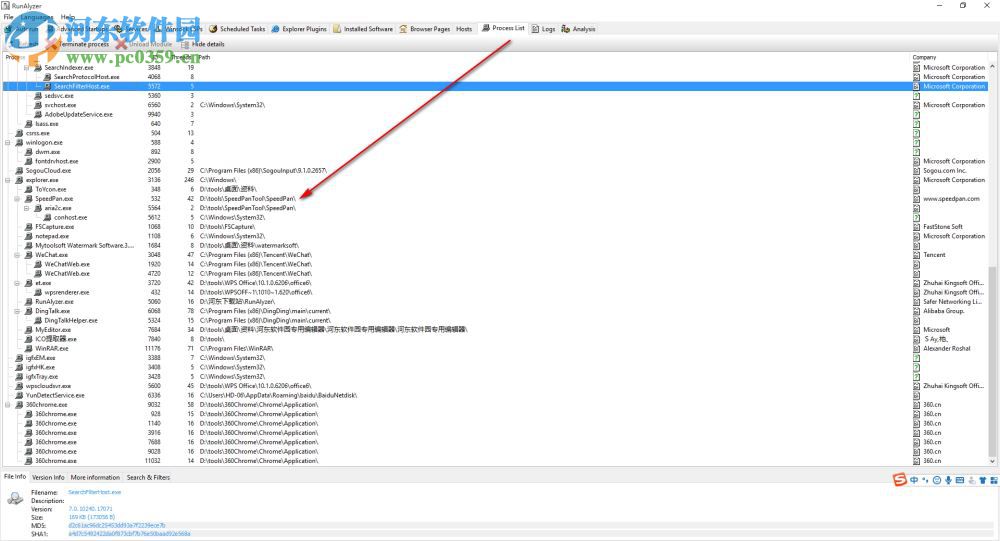The image size is (1000, 541).
Task: Click the SogouCloud.exe process icon
Action: coord(19,170)
